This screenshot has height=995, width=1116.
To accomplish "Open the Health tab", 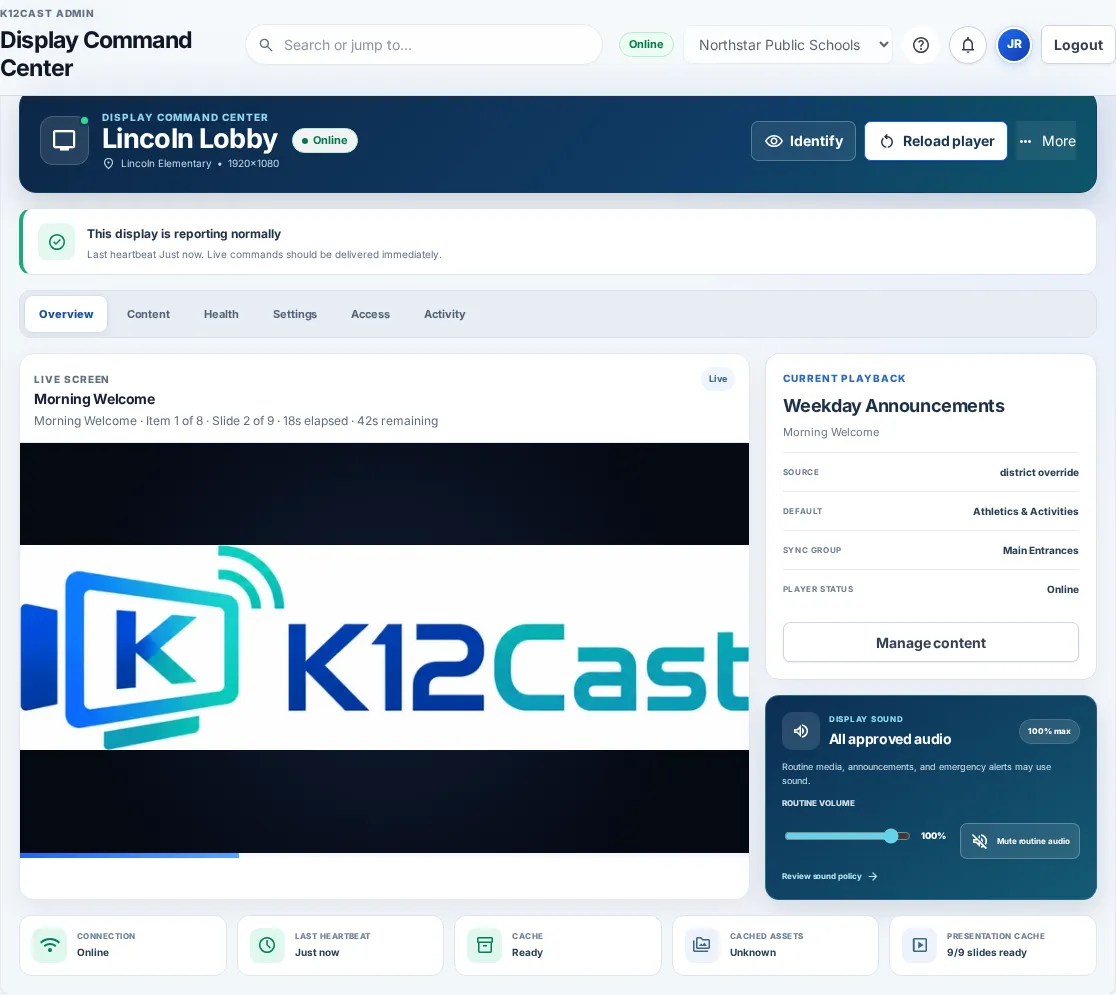I will click(221, 314).
